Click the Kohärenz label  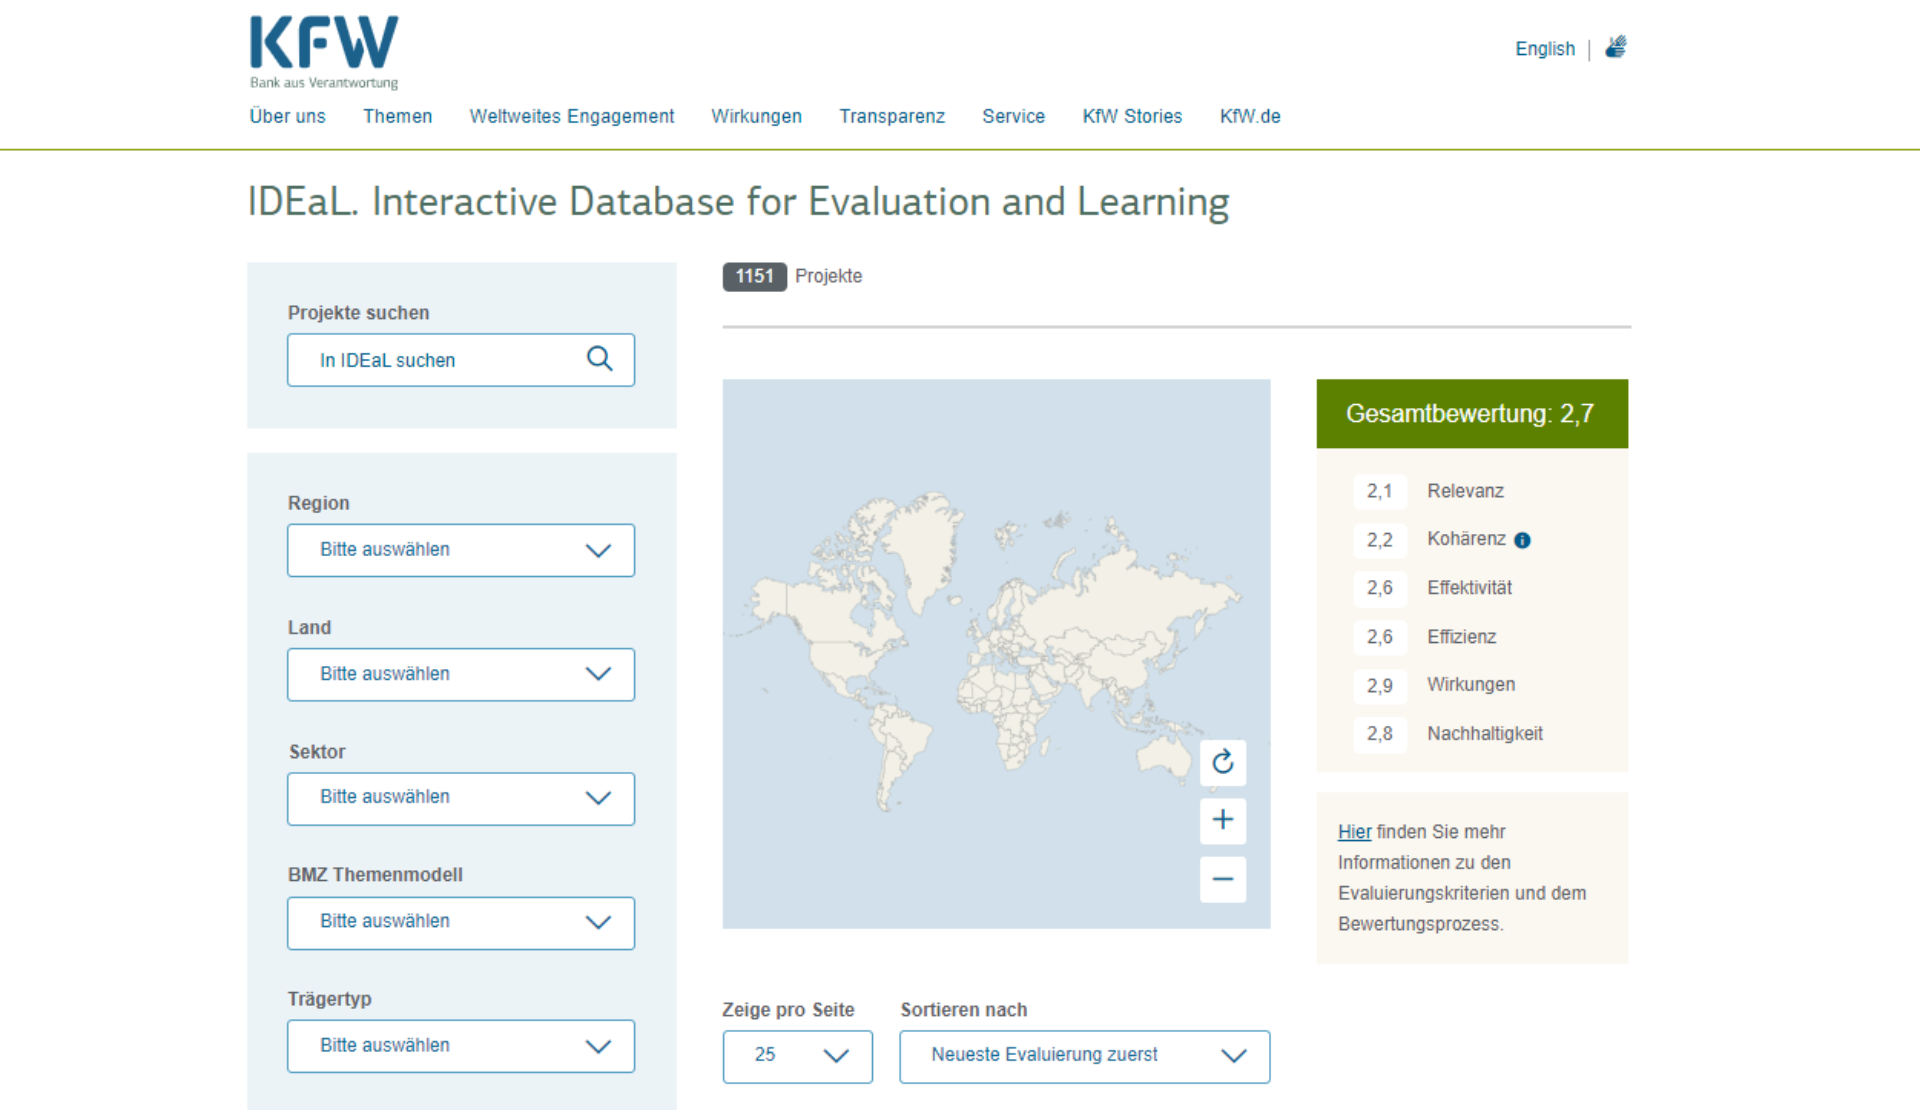(1466, 539)
